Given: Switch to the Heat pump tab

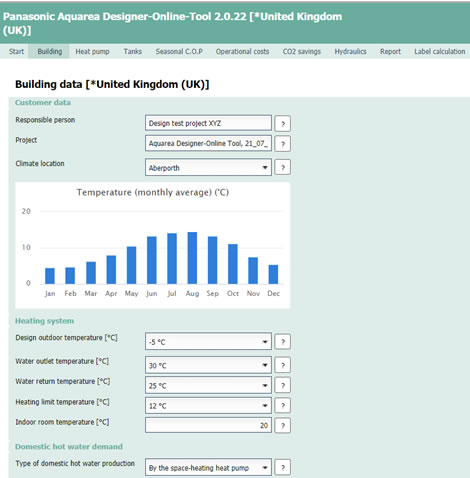Looking at the screenshot, I should point(92,51).
